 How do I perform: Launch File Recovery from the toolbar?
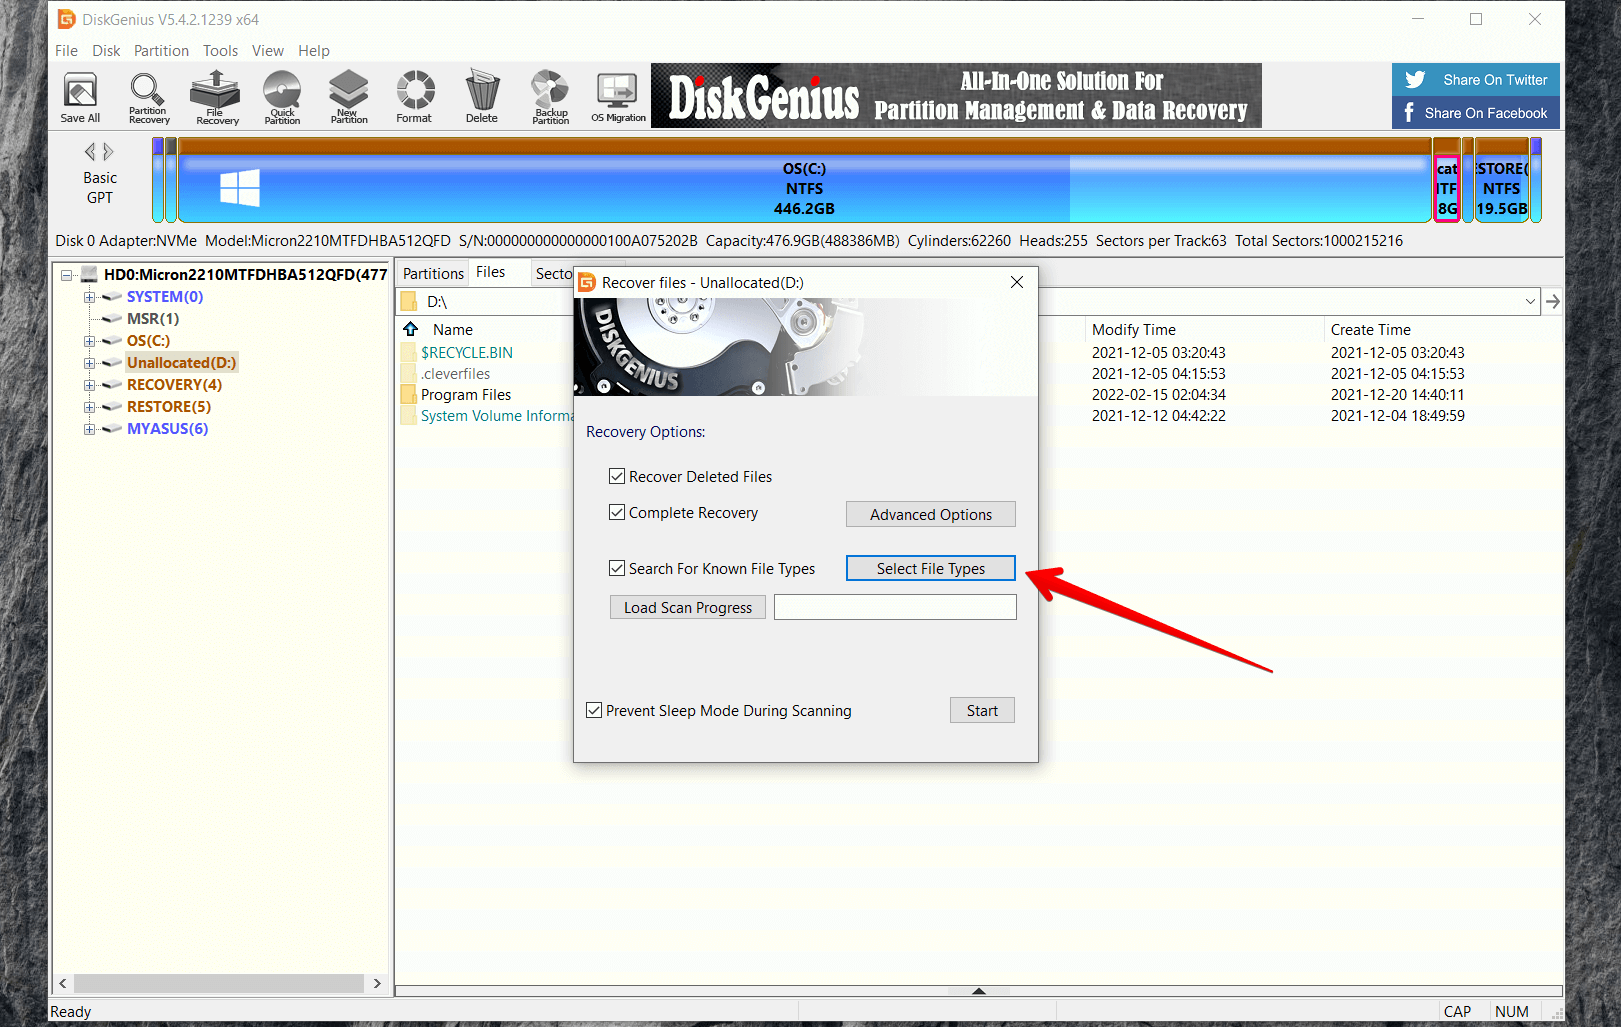pyautogui.click(x=216, y=97)
